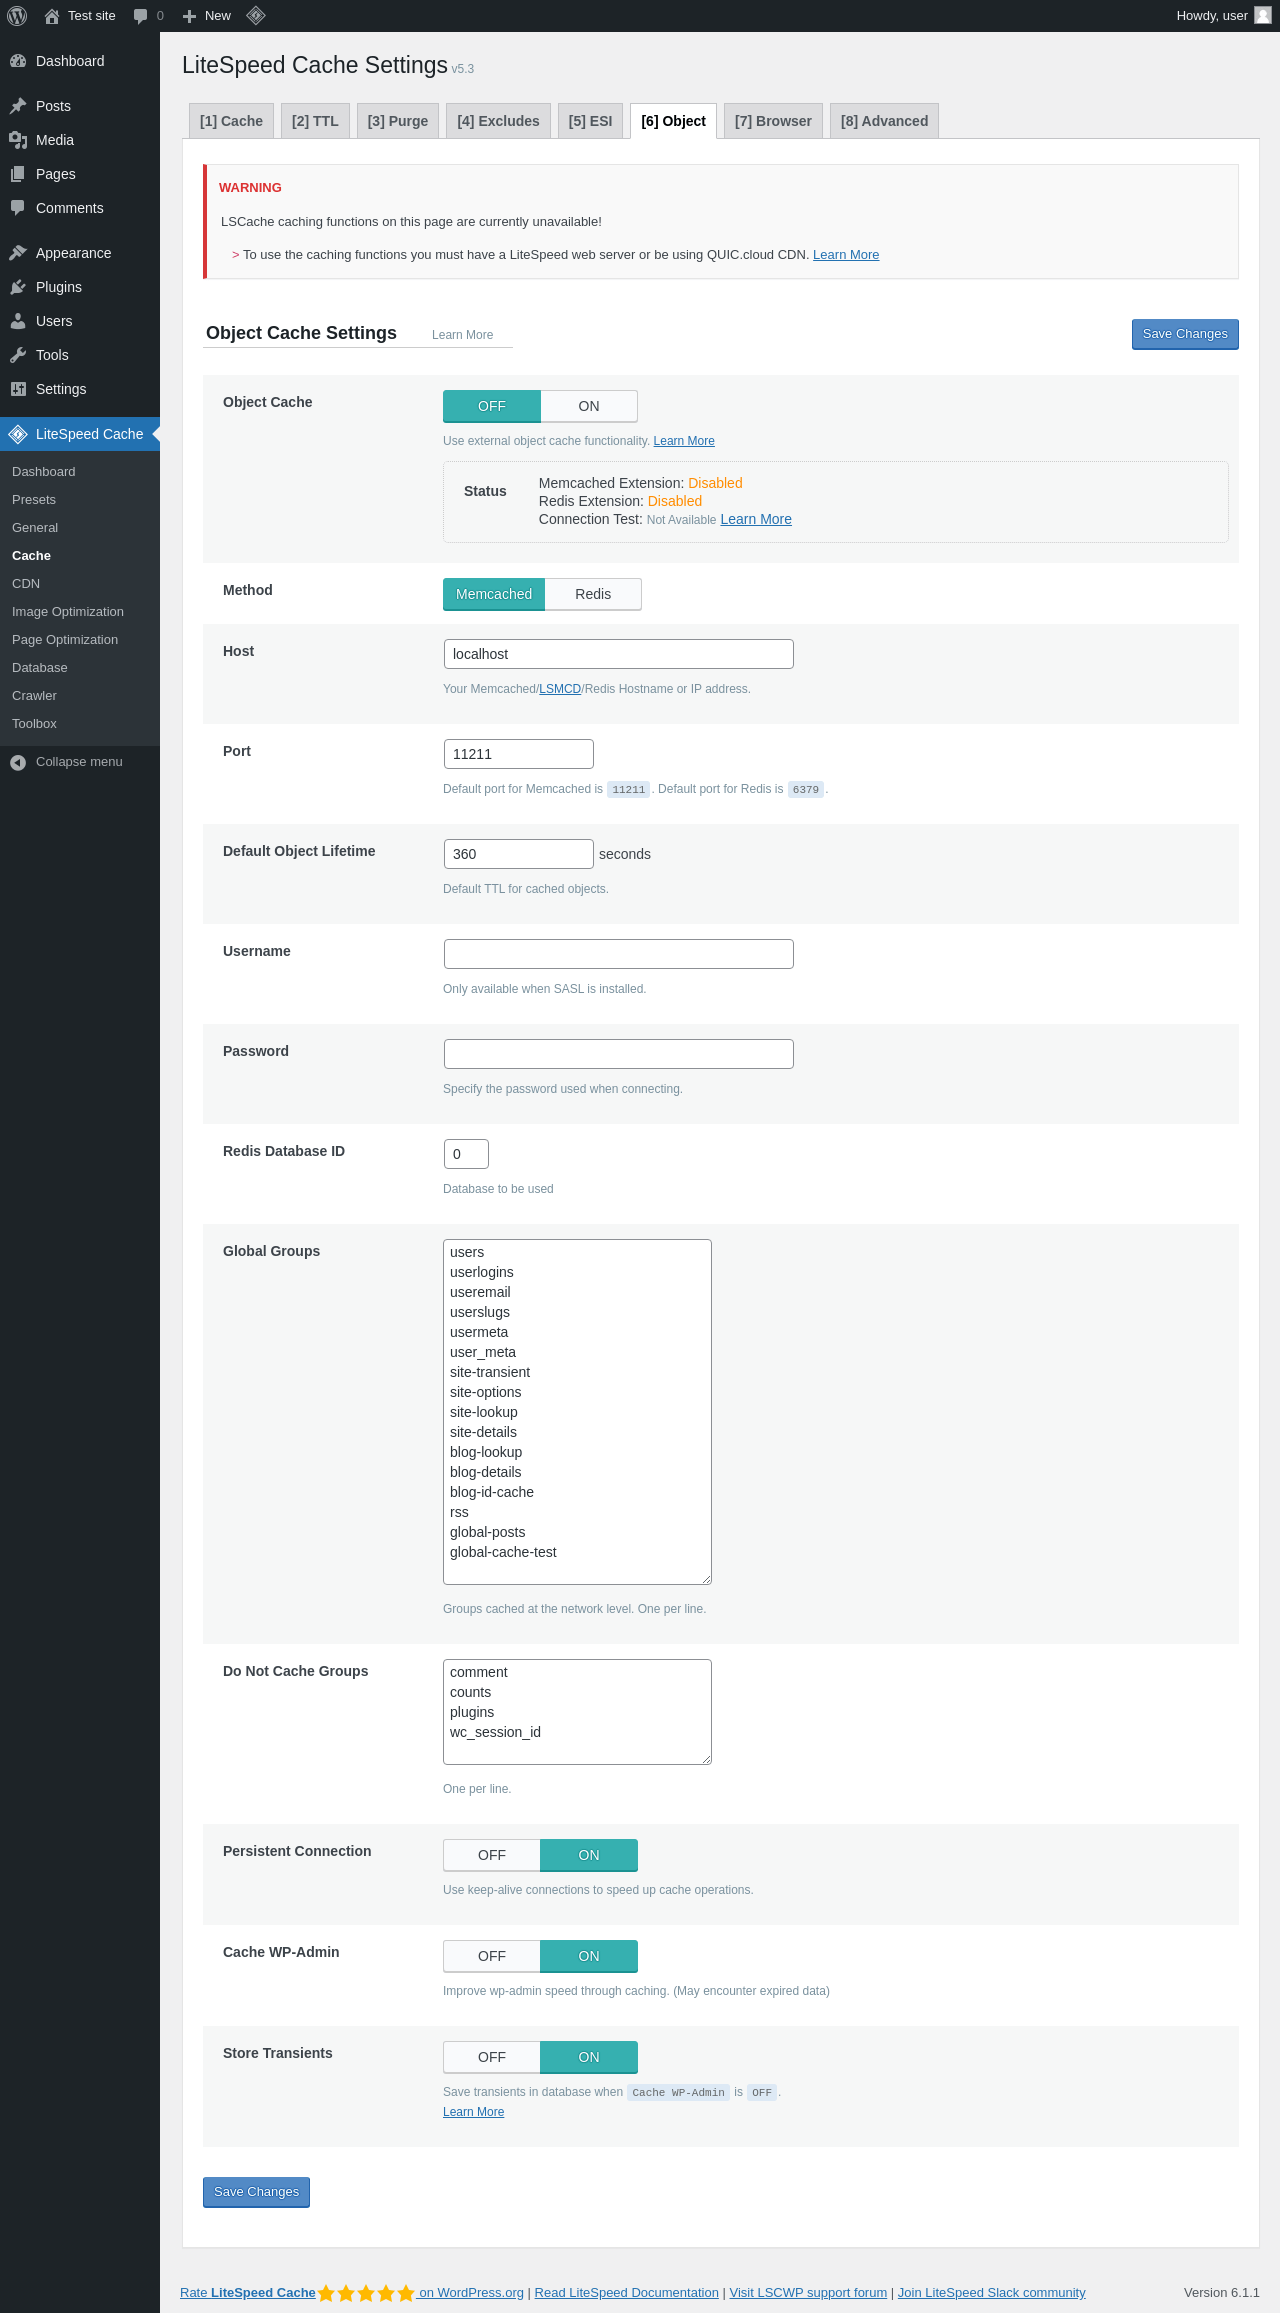The width and height of the screenshot is (1280, 2313).
Task: Click the Password input field
Action: 619,1054
